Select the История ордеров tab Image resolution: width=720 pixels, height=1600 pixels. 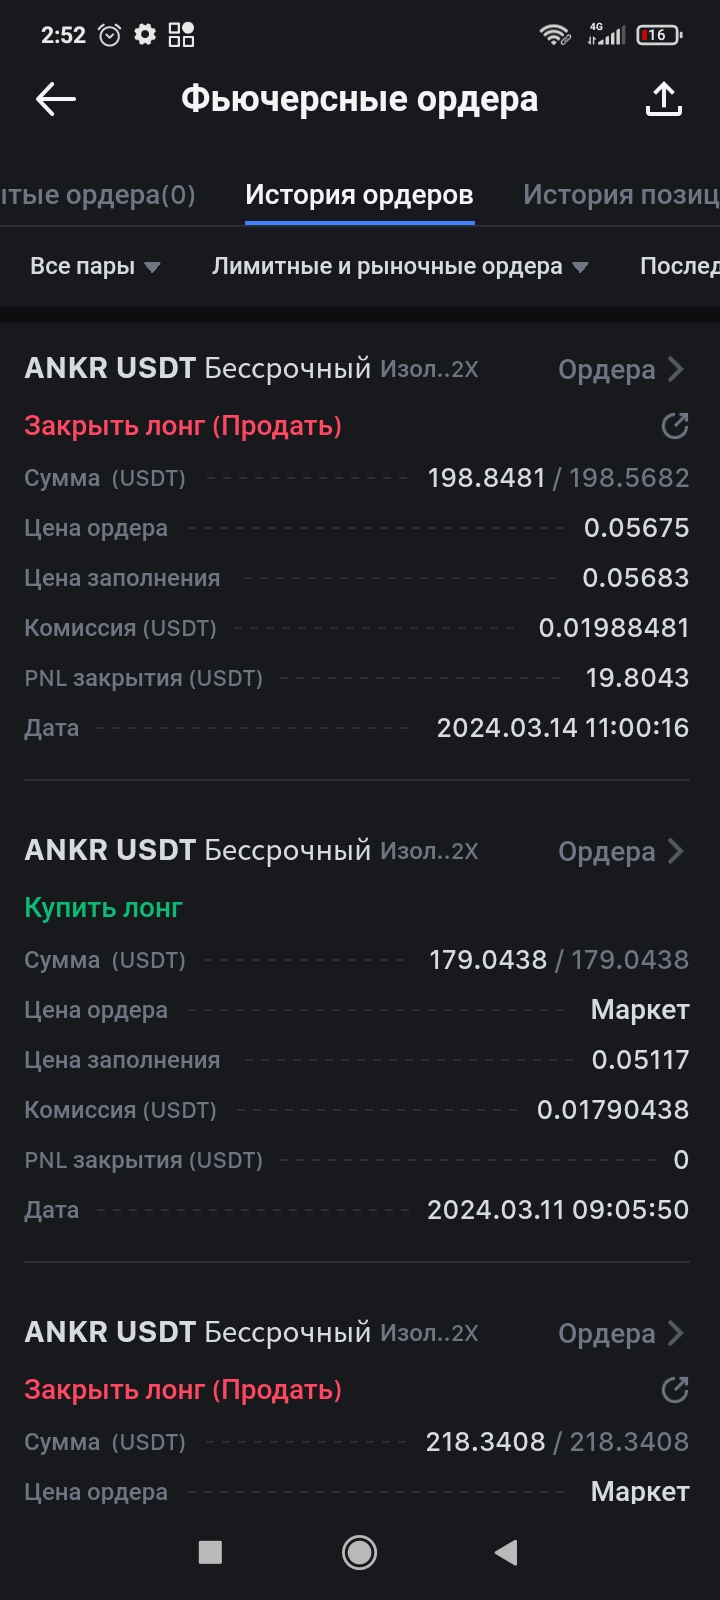pyautogui.click(x=359, y=195)
